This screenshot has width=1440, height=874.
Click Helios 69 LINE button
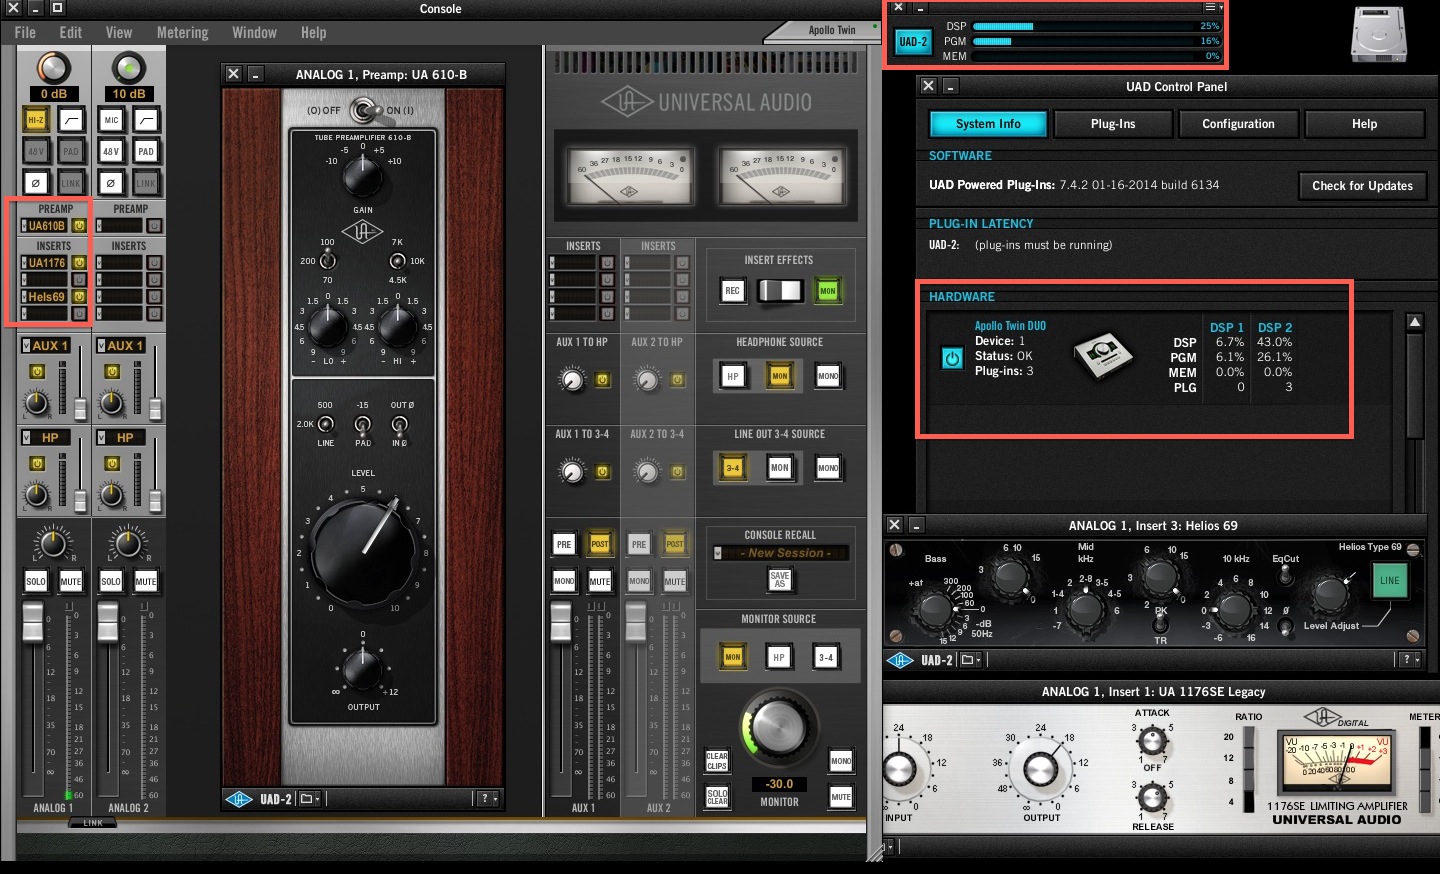point(1390,580)
